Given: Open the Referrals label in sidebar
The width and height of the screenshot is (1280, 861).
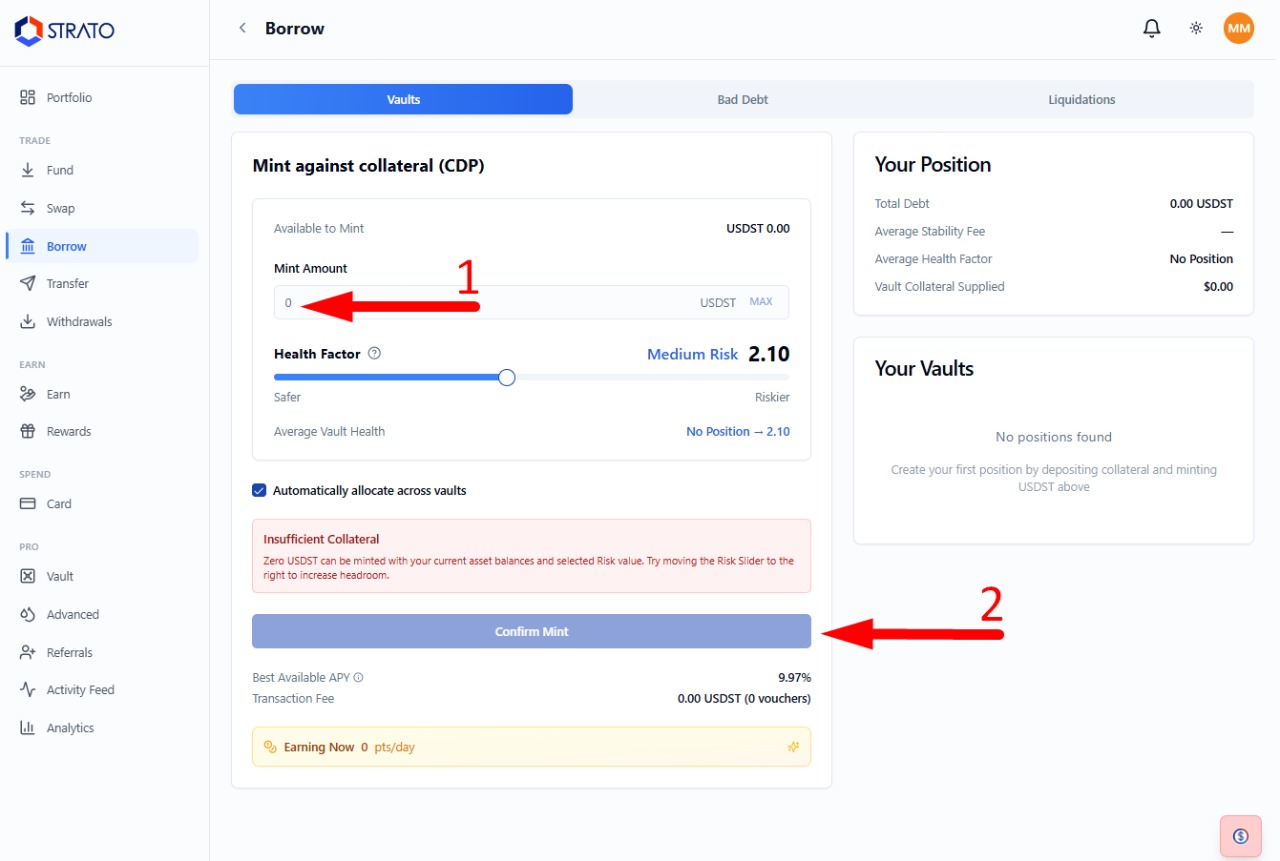Looking at the screenshot, I should coord(69,652).
